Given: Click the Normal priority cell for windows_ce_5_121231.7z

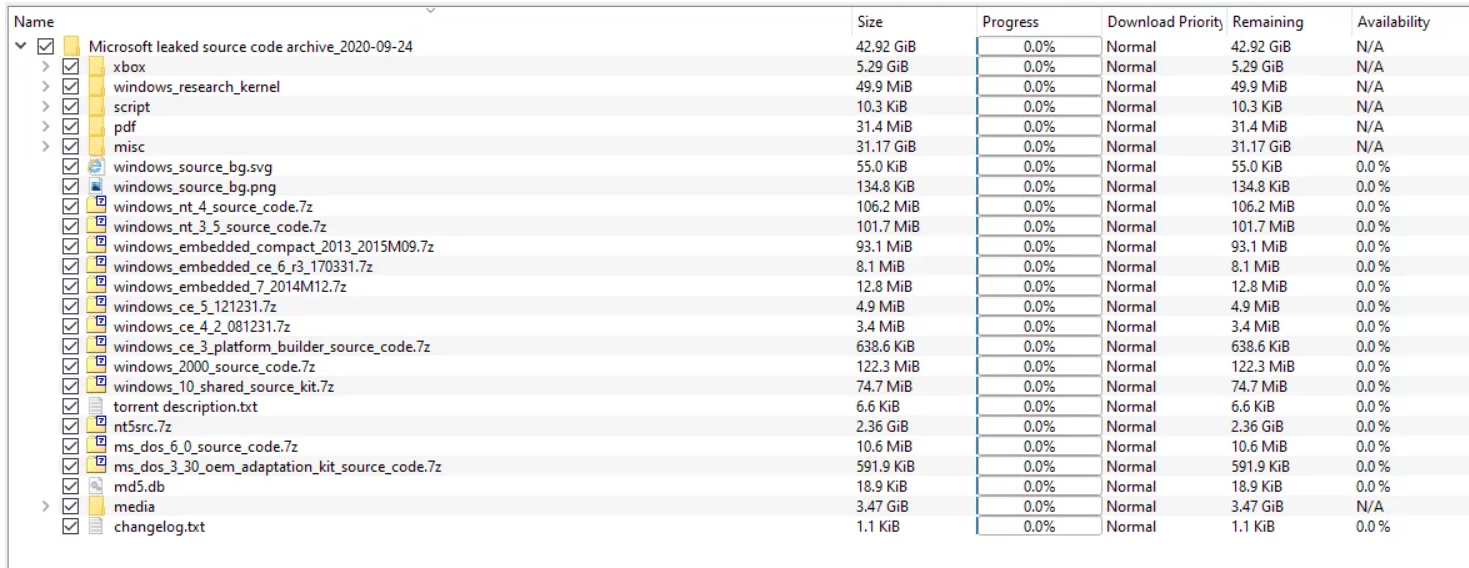Looking at the screenshot, I should [x=1131, y=307].
